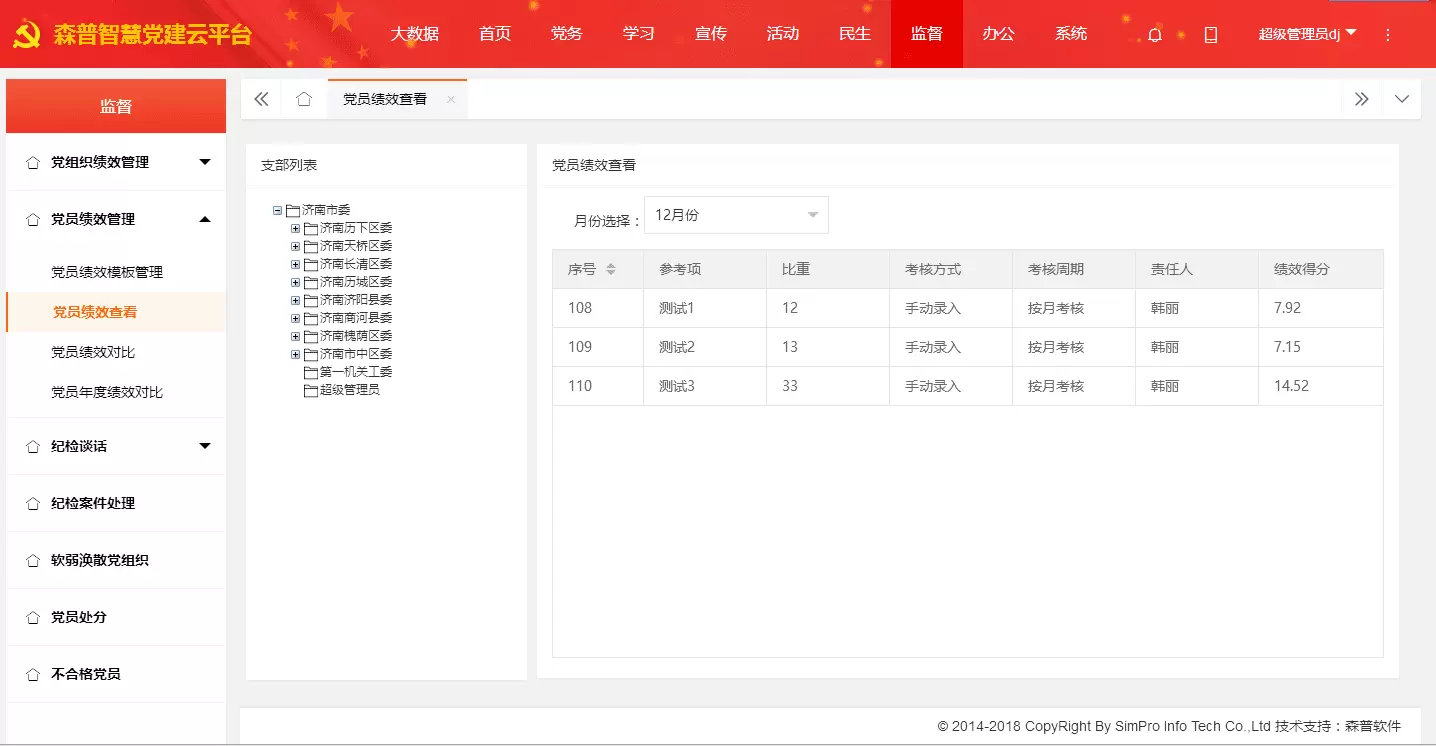1436x746 pixels.
Task: Click the party emblem logo
Action: pyautogui.click(x=27, y=36)
